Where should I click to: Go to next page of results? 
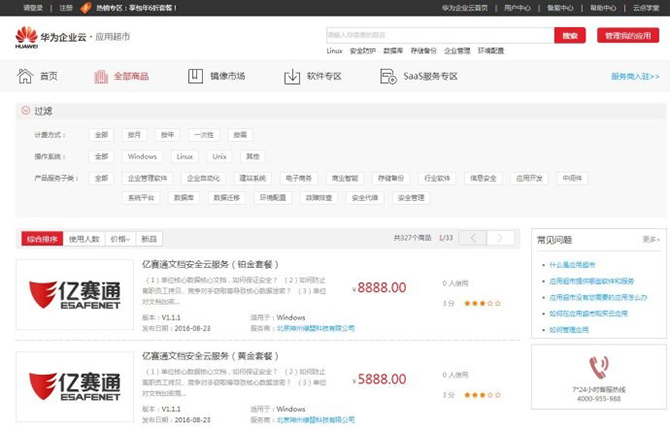click(x=501, y=238)
